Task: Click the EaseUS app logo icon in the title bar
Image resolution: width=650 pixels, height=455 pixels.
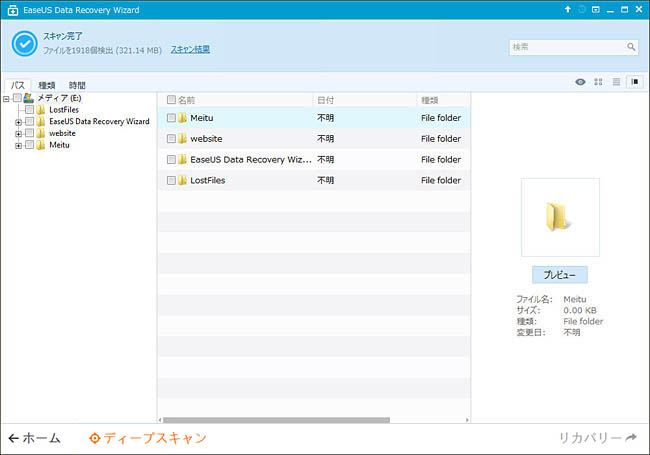Action: [x=13, y=10]
